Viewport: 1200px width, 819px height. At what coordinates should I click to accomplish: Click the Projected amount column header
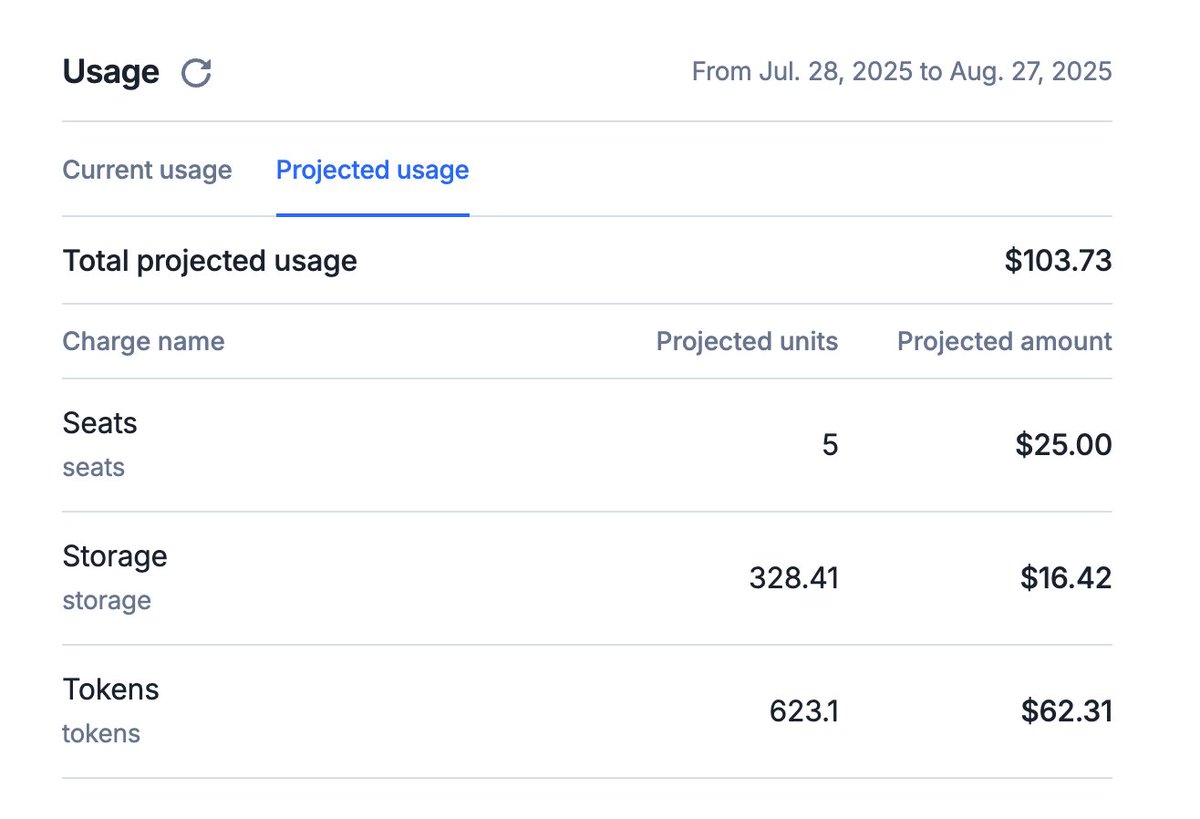(1004, 341)
